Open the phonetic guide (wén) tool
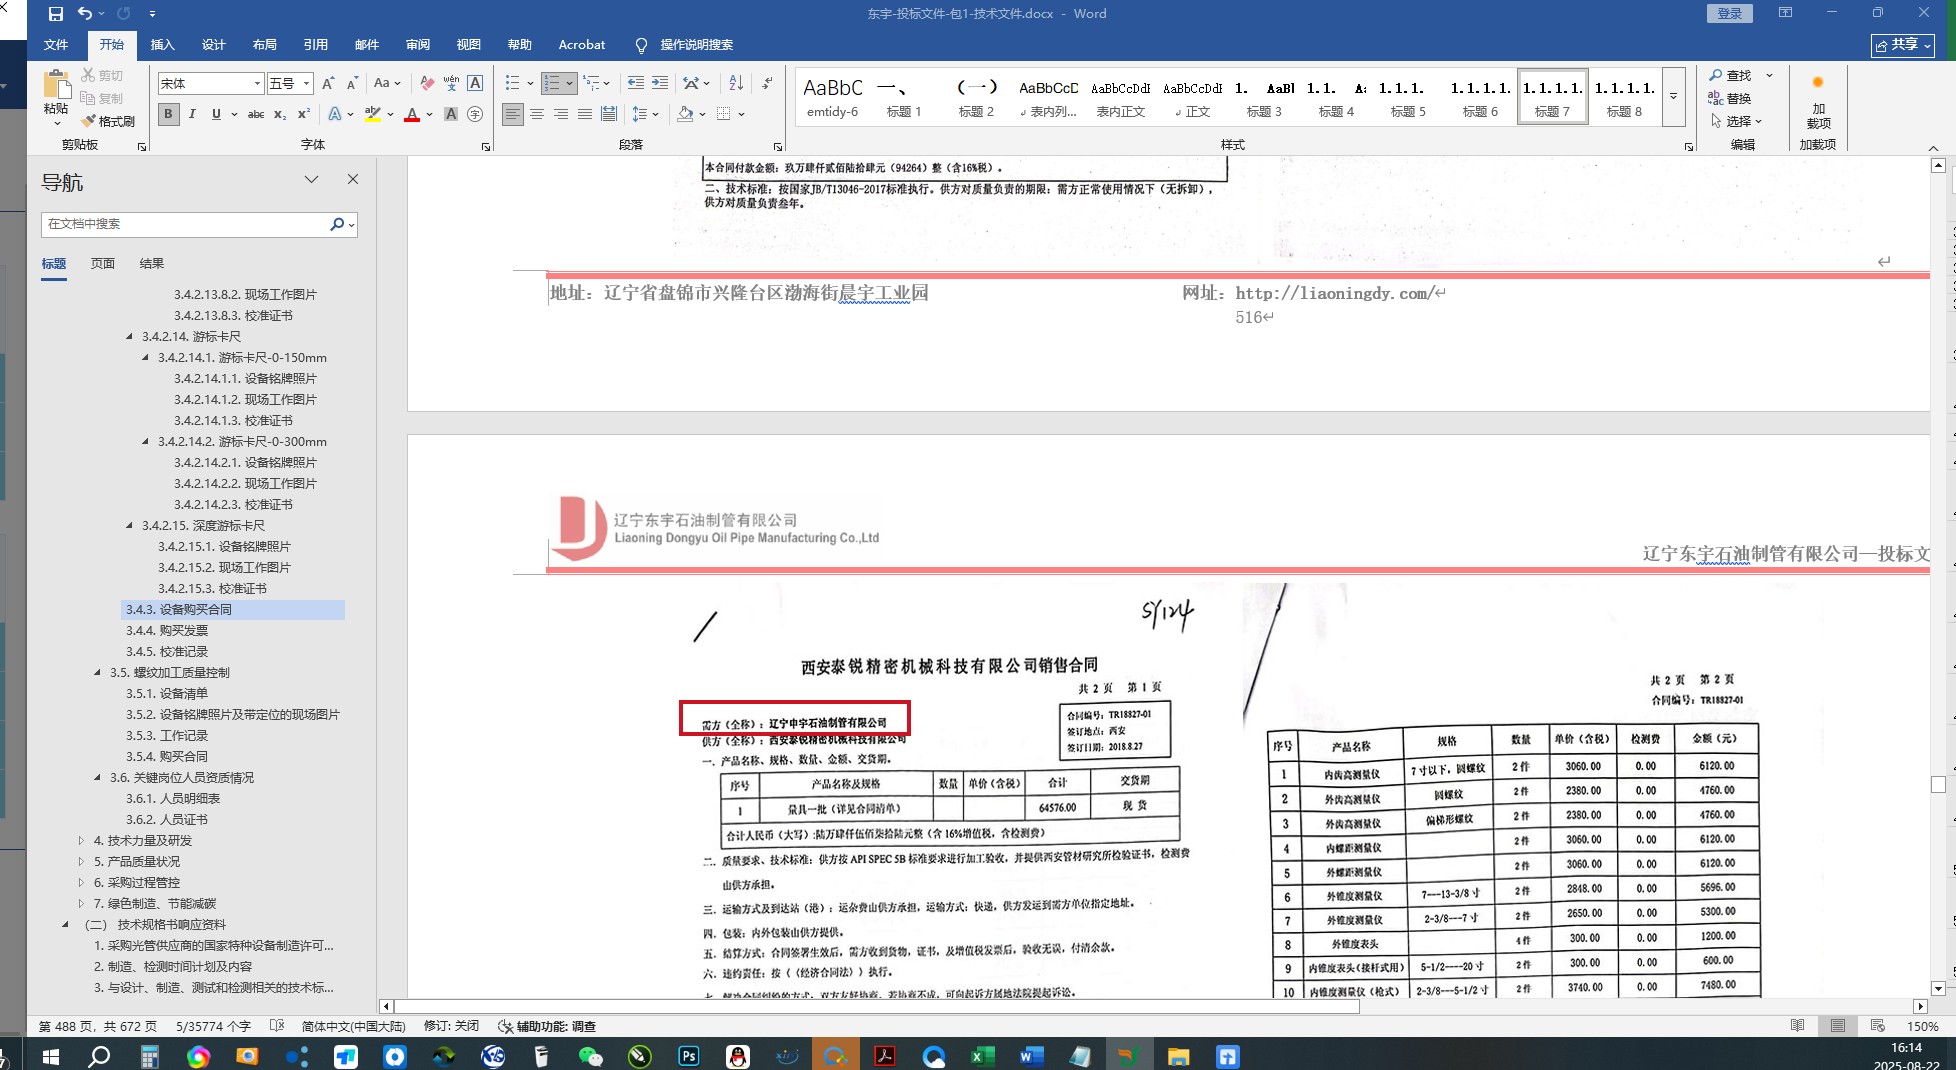 [451, 84]
